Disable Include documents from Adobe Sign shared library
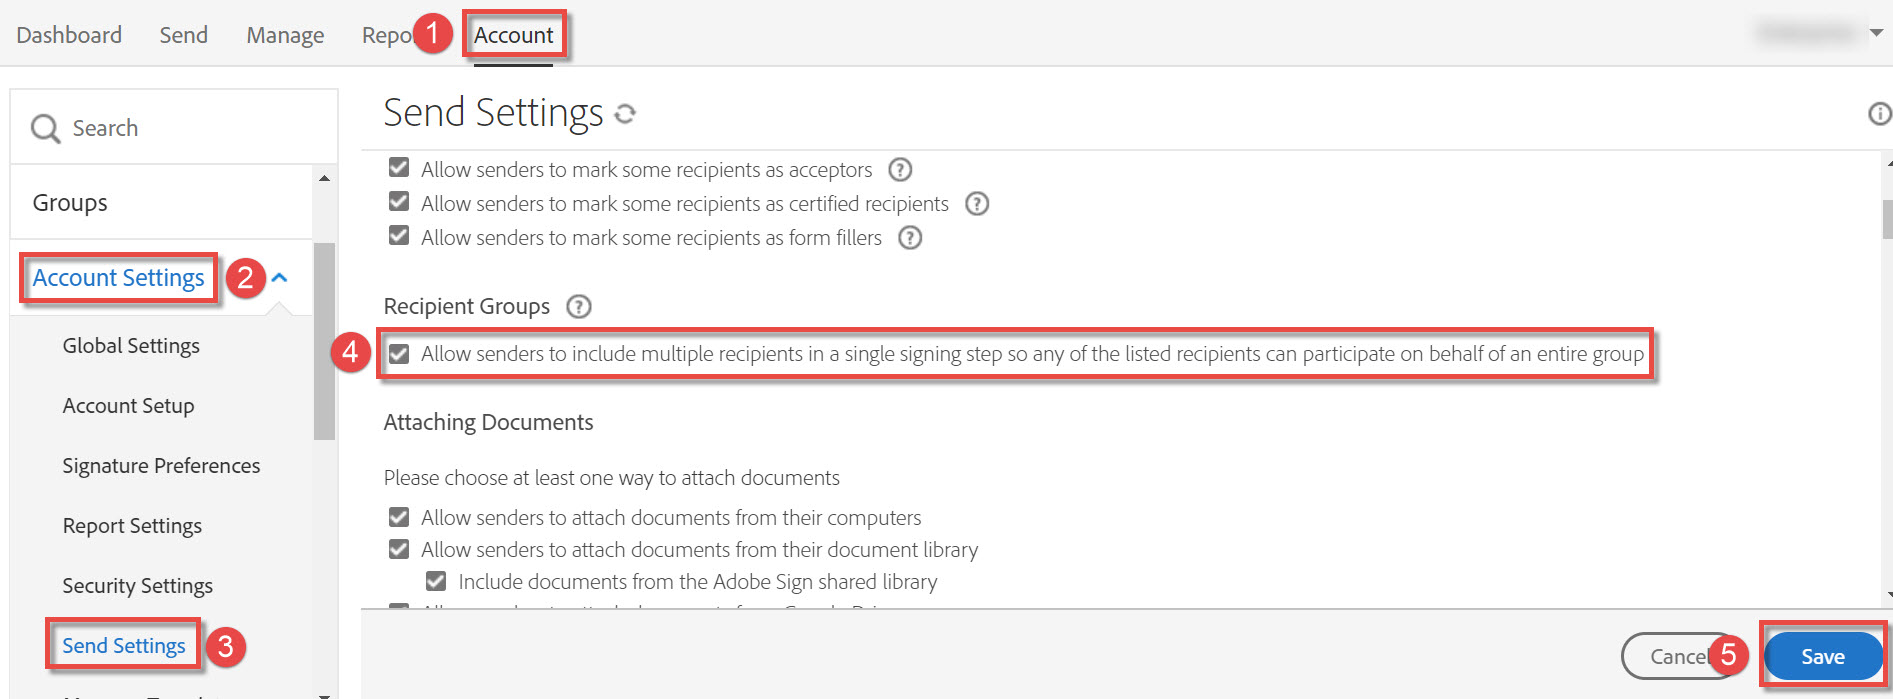The image size is (1893, 699). point(435,581)
